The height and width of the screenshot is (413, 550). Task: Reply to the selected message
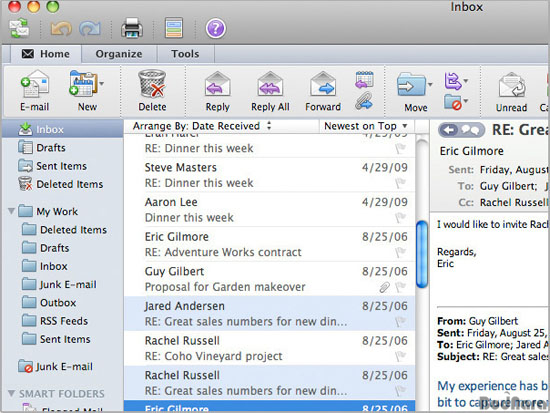[x=217, y=91]
